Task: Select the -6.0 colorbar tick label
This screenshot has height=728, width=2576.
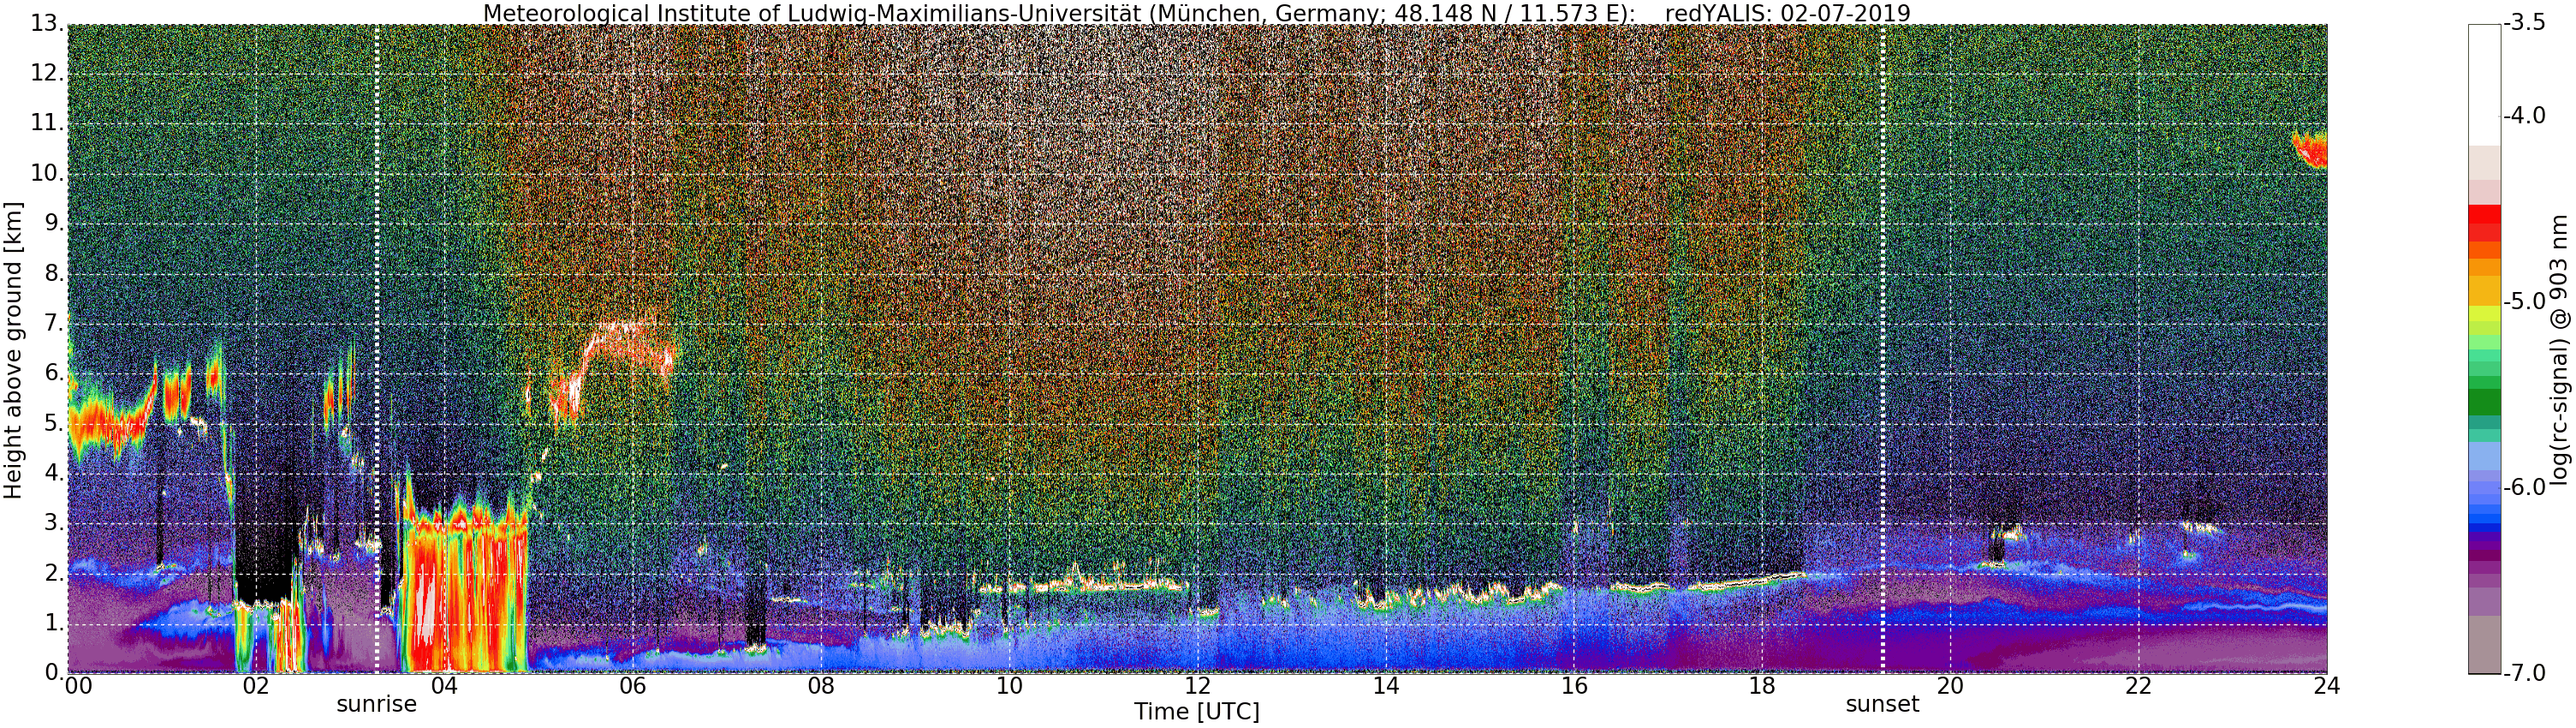Action: pyautogui.click(x=2525, y=487)
